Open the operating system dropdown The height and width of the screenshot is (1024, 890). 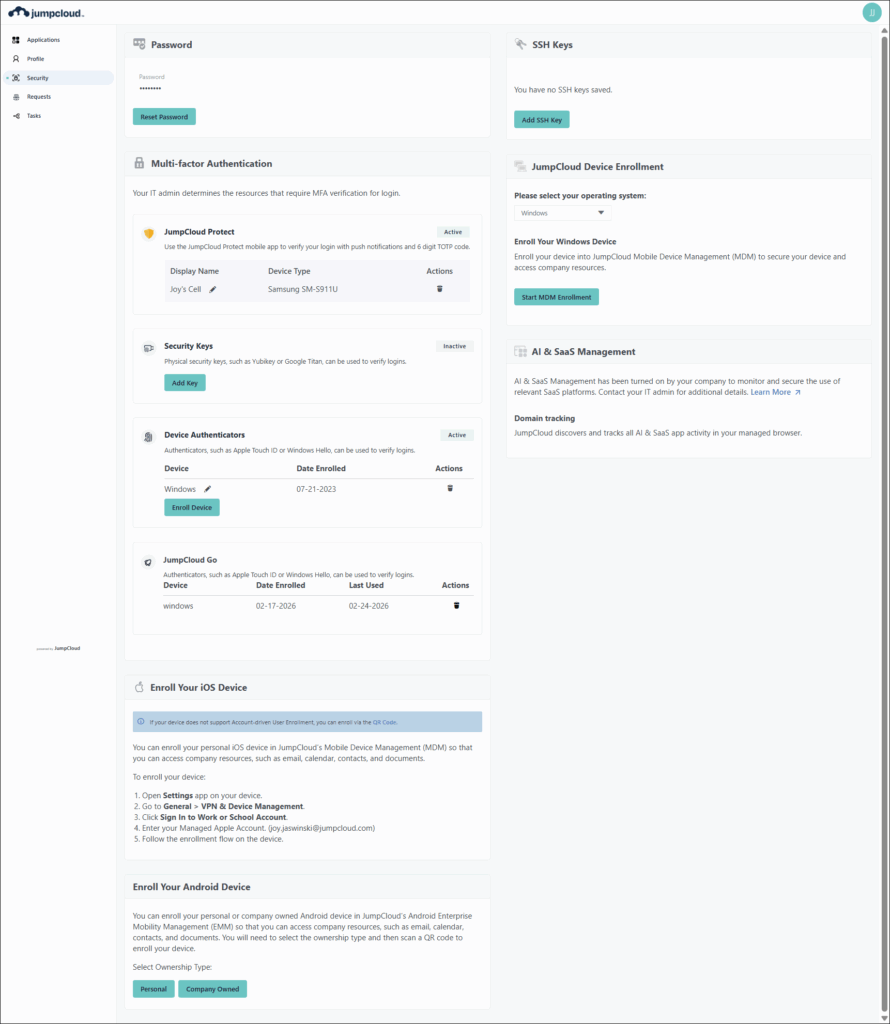(x=562, y=213)
